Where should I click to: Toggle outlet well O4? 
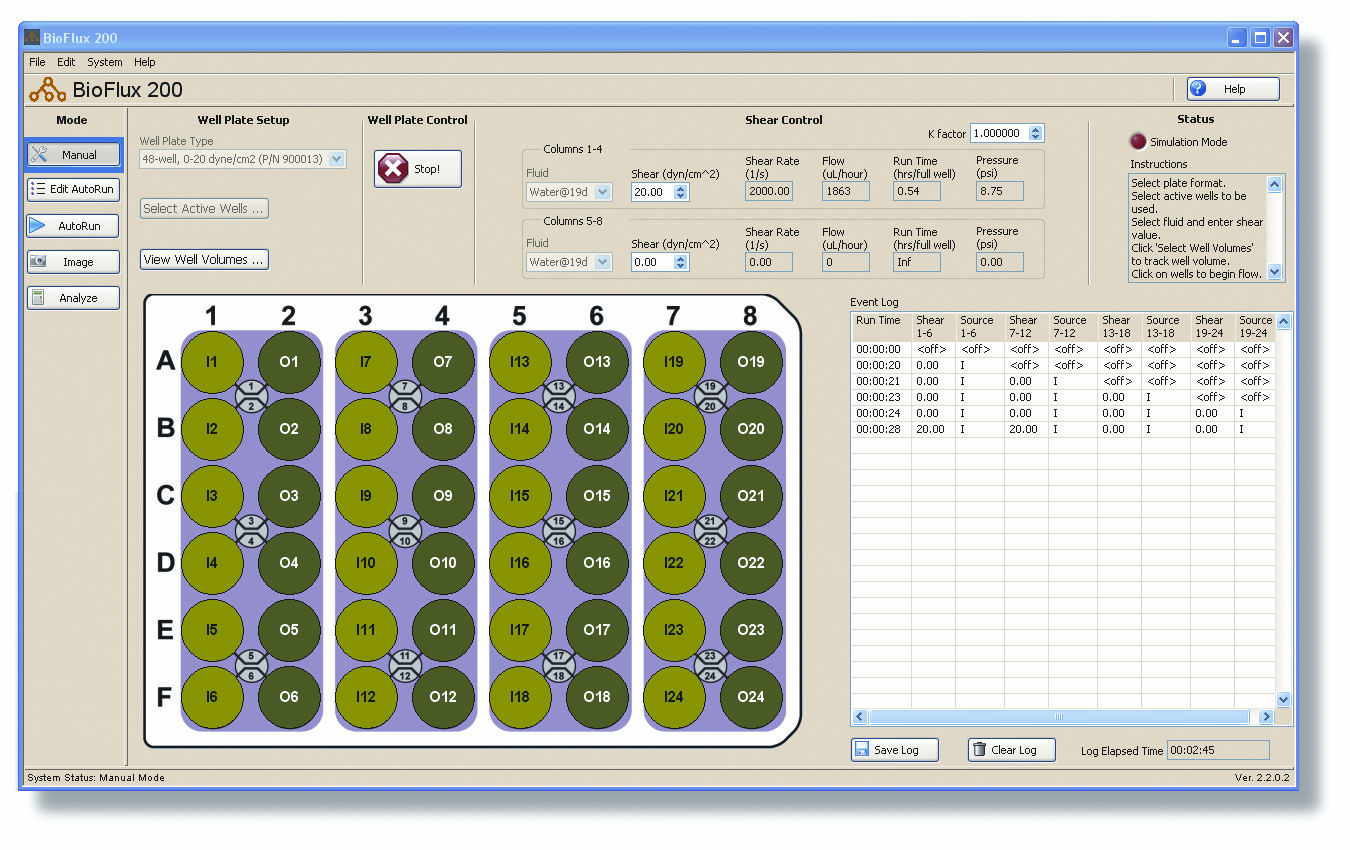pyautogui.click(x=289, y=563)
